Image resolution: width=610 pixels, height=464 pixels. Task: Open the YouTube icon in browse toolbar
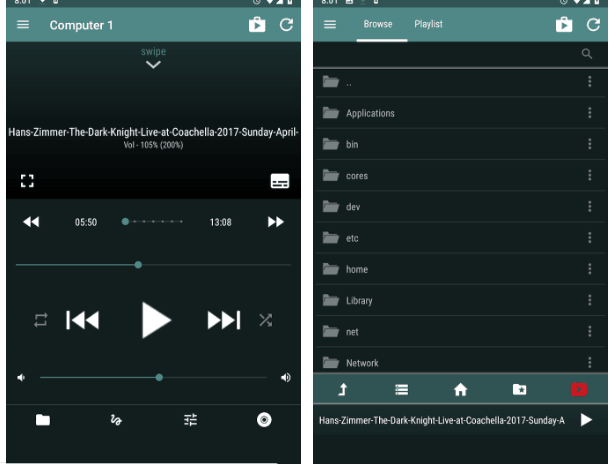pos(579,390)
